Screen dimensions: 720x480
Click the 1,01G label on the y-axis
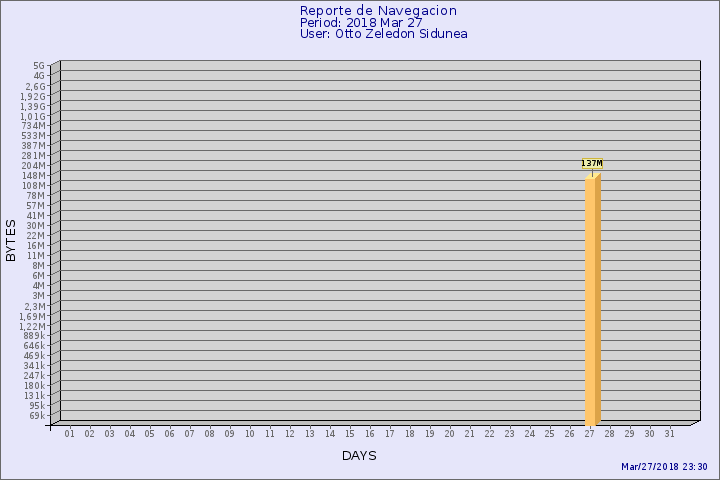pyautogui.click(x=33, y=116)
